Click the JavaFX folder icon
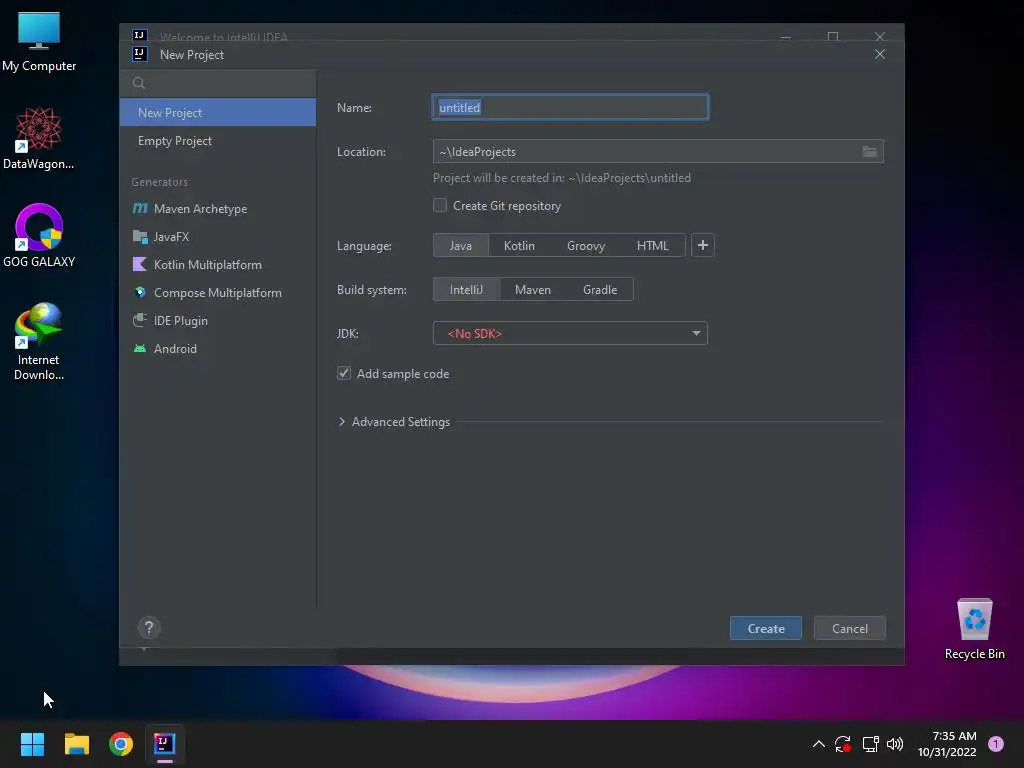This screenshot has height=768, width=1024. (x=140, y=236)
